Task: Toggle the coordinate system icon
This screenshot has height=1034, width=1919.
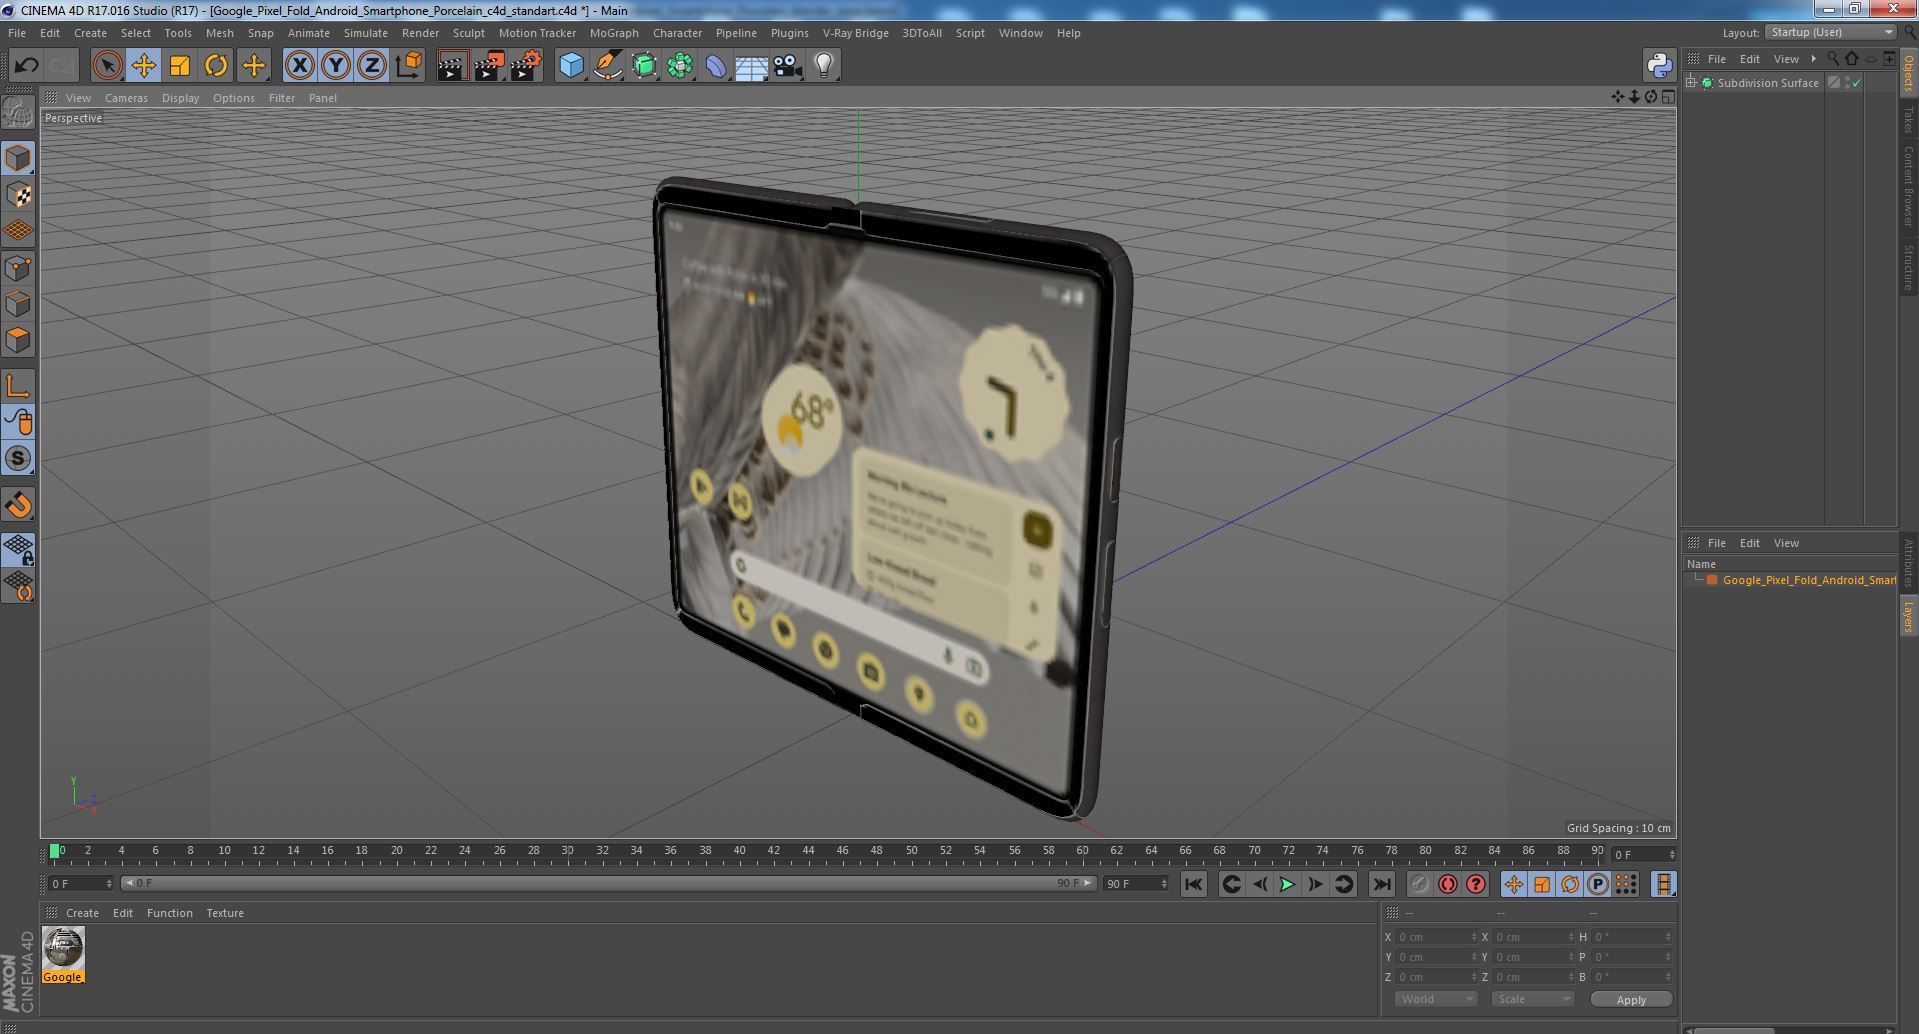Action: [409, 66]
